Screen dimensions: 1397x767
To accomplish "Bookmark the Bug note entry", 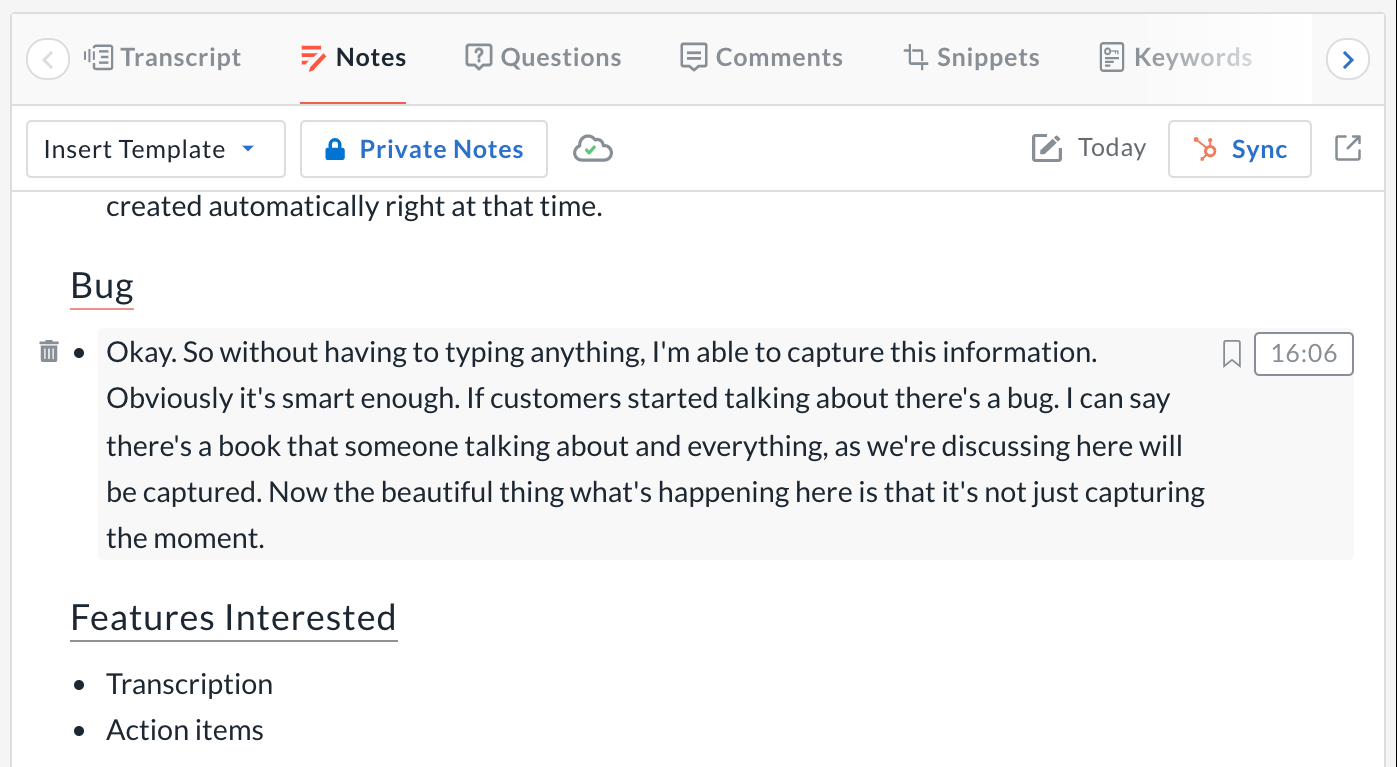I will [1232, 354].
